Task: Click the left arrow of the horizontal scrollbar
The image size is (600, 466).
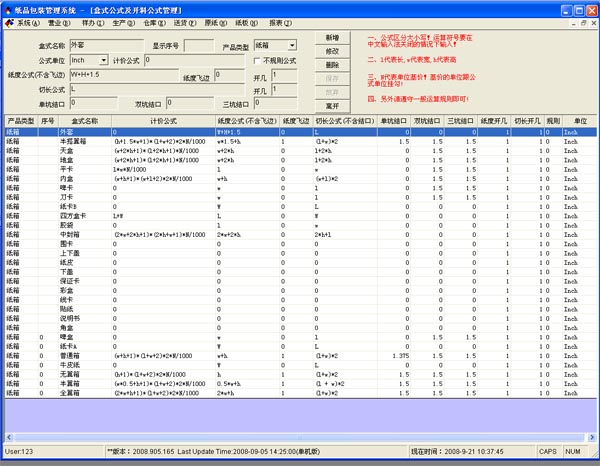Action: pyautogui.click(x=9, y=437)
